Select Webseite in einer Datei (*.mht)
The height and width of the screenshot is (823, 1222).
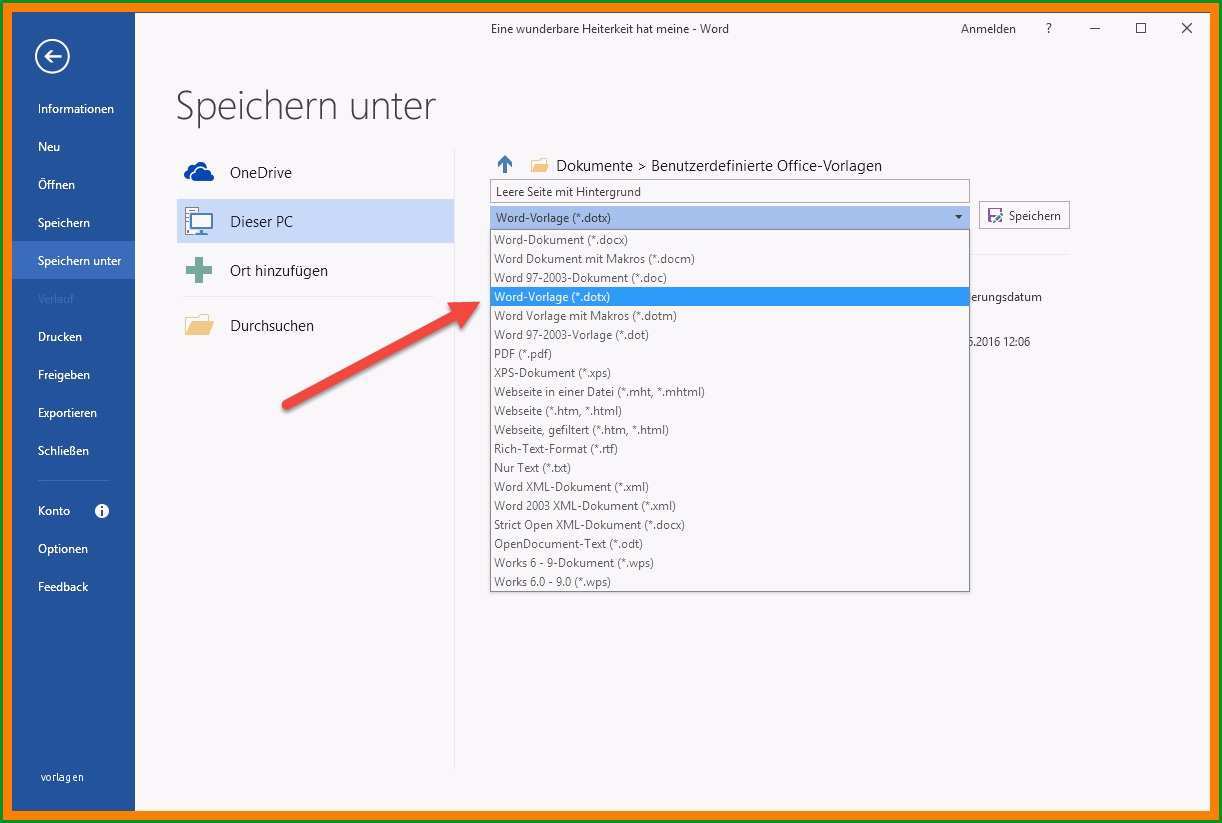click(730, 392)
